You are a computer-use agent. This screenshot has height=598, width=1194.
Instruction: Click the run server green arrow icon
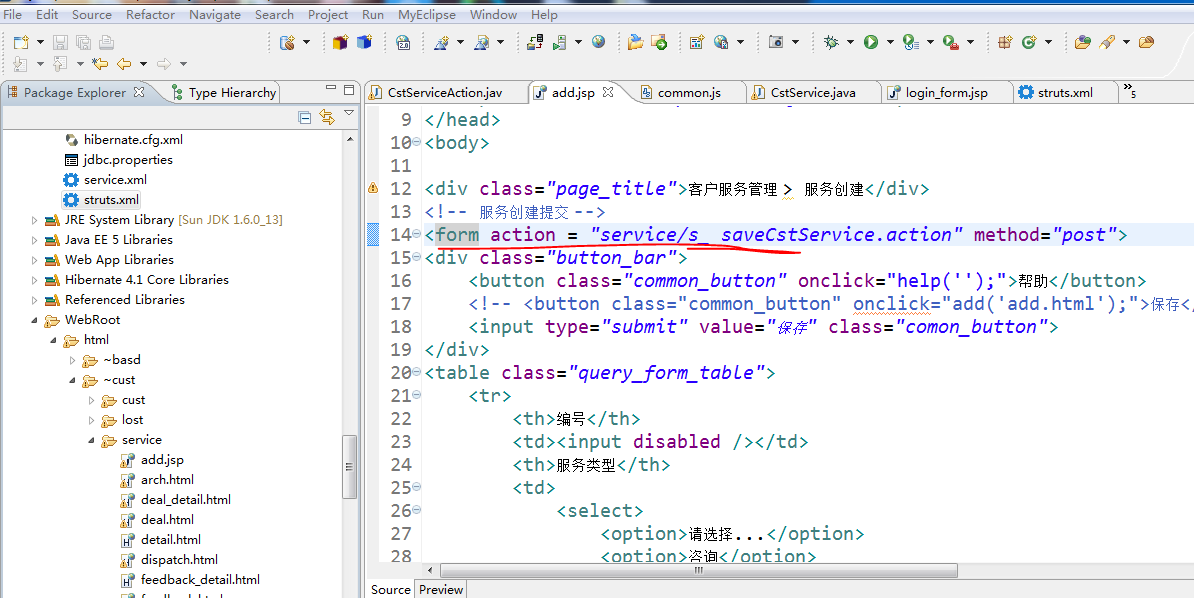coord(560,43)
